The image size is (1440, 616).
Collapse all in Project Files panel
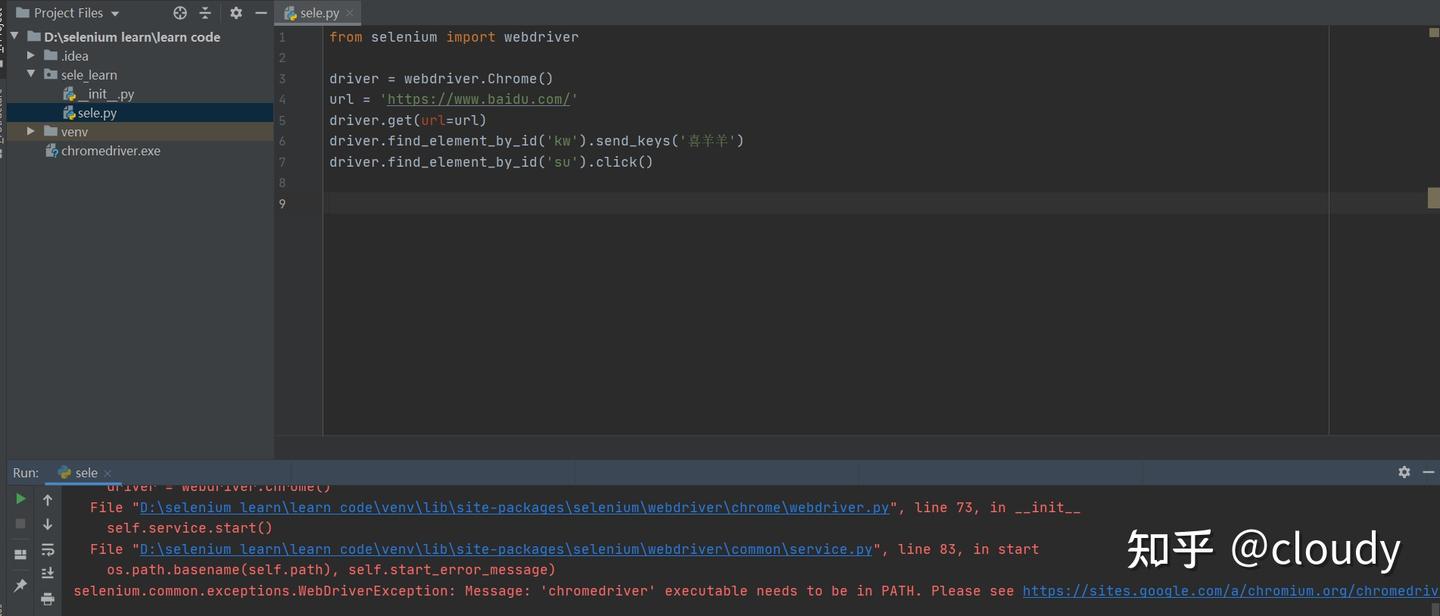coord(206,13)
